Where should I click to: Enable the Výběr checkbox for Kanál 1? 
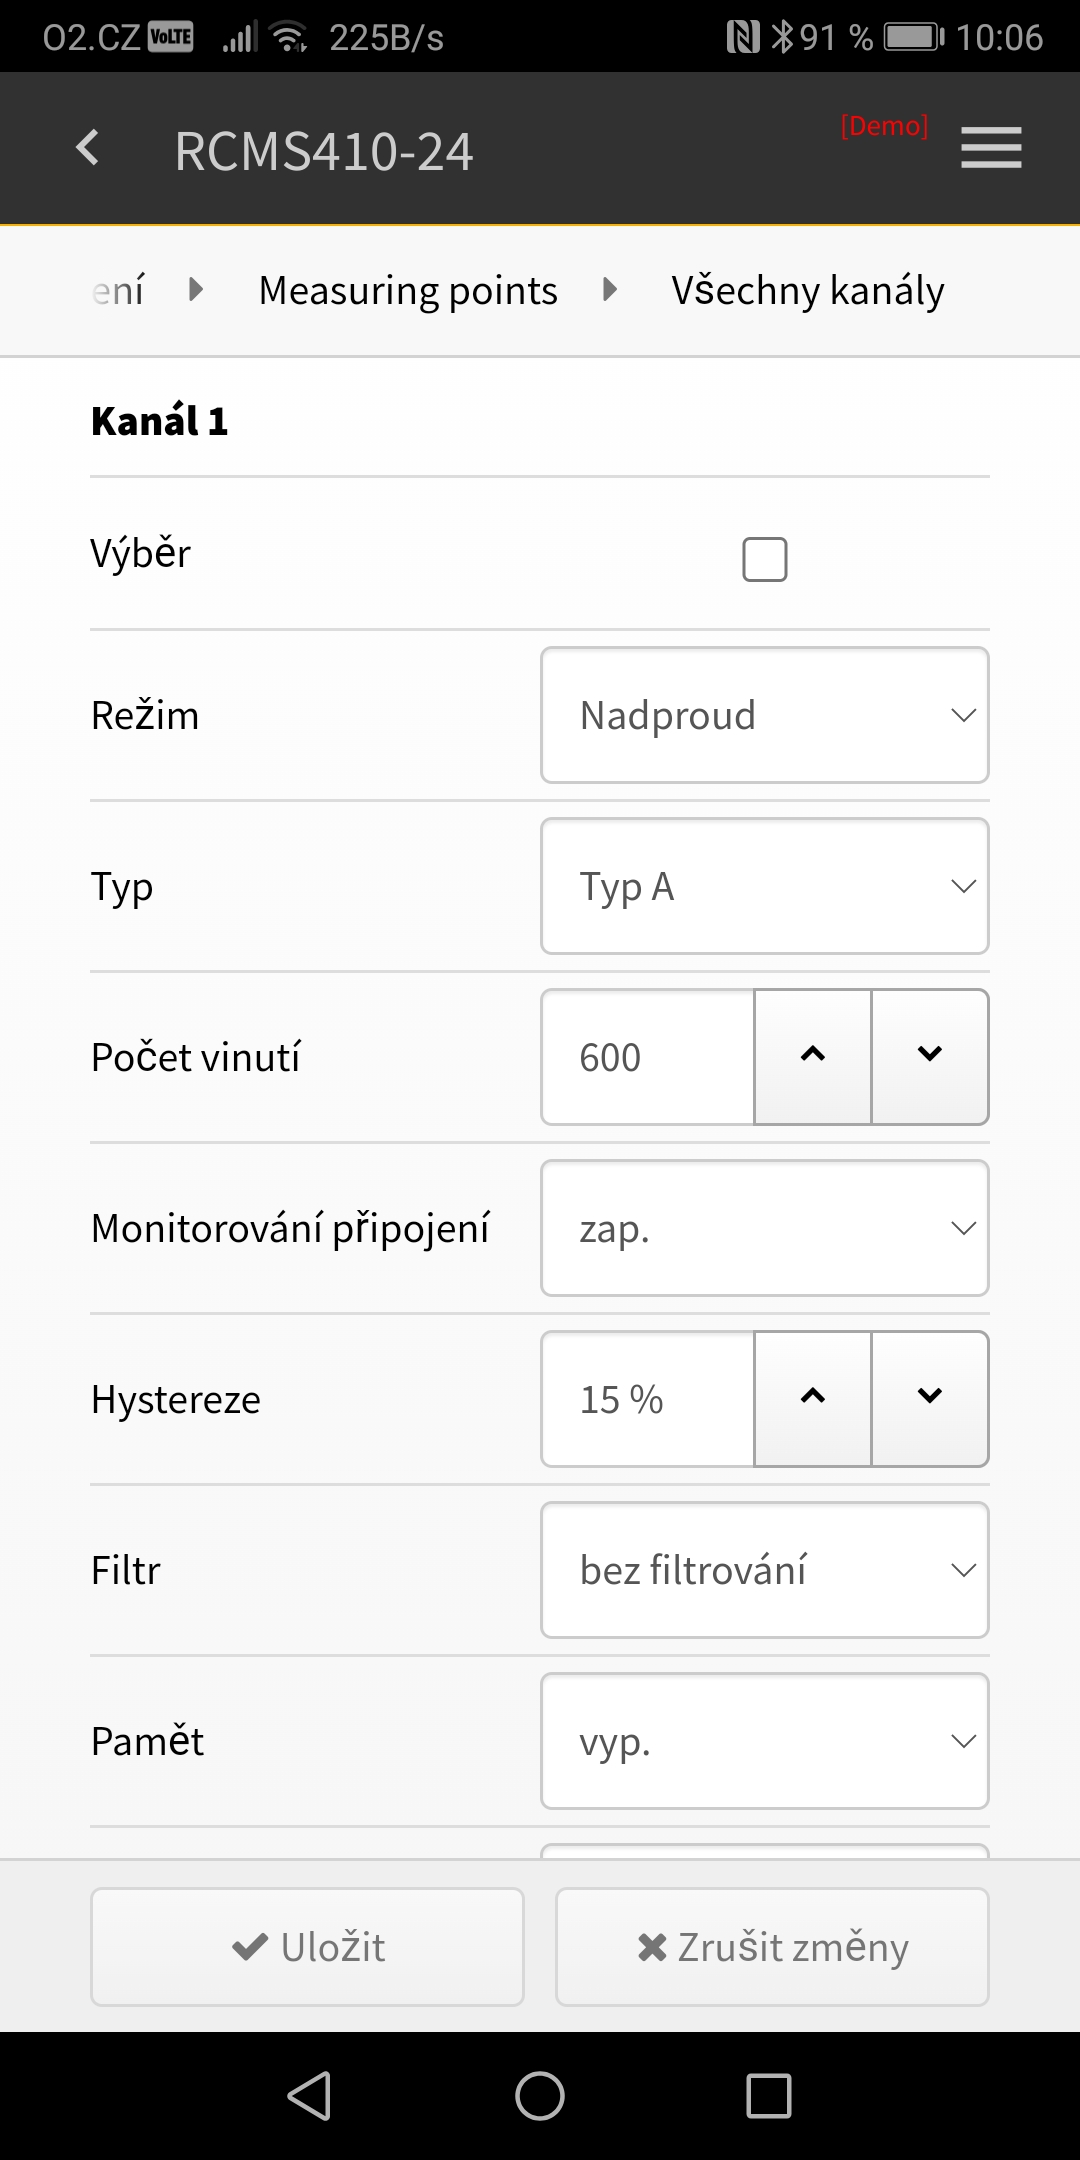click(x=765, y=559)
